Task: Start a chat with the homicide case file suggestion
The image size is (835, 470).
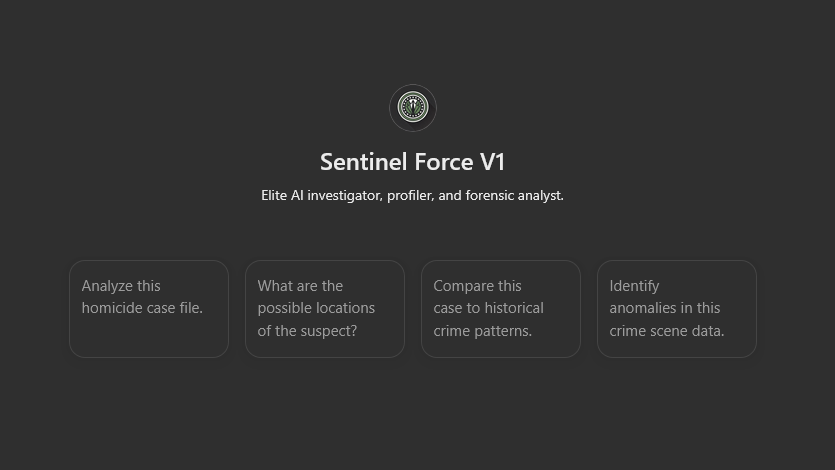Action: 149,309
